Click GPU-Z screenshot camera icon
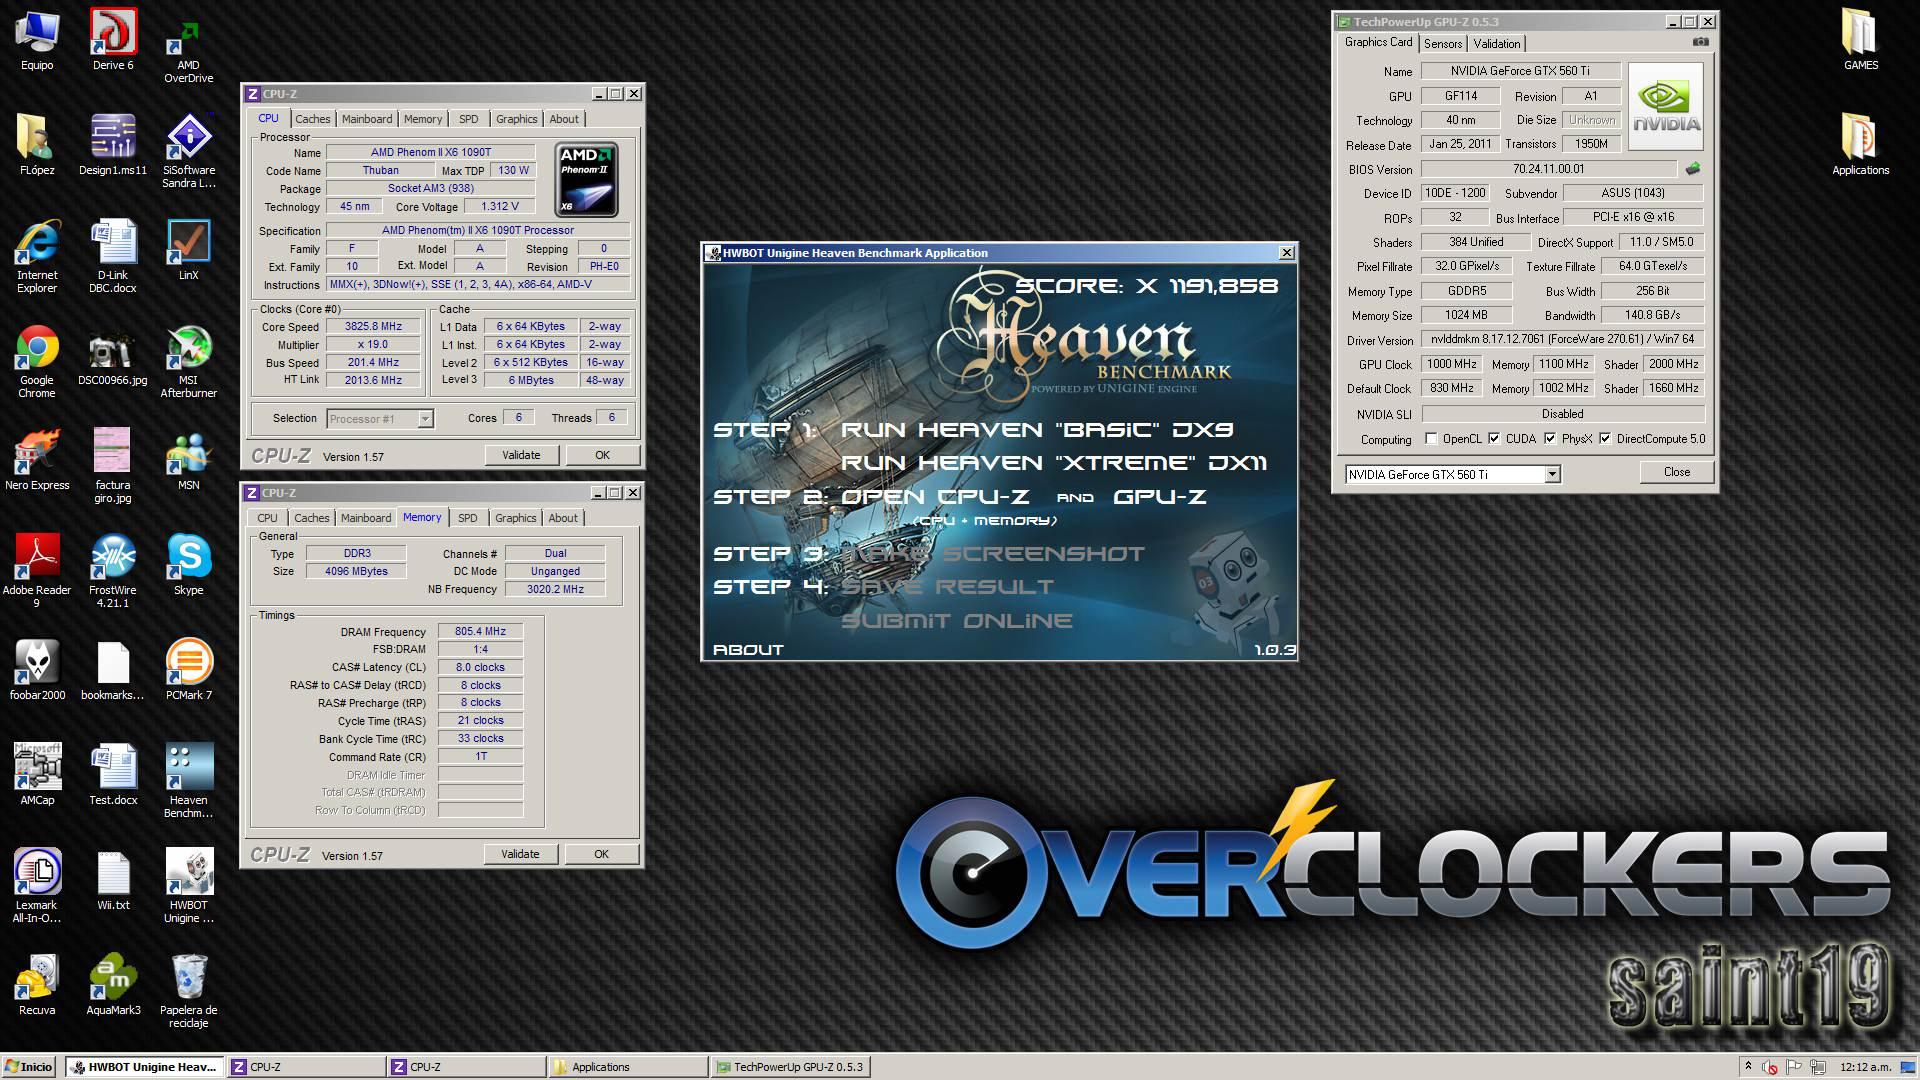 click(x=1701, y=42)
